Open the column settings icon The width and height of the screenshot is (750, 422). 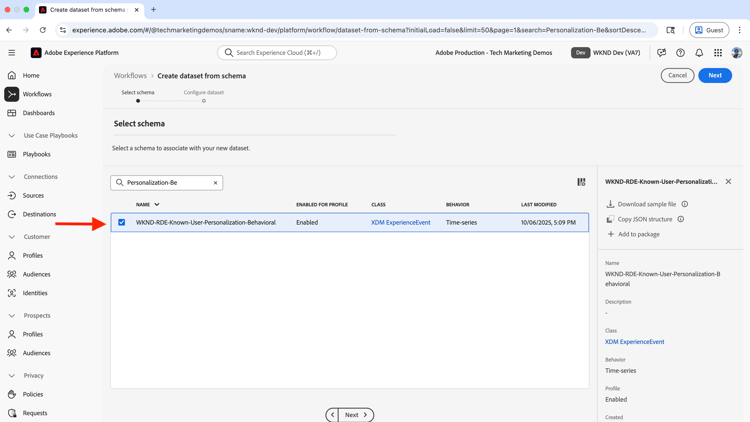(581, 182)
